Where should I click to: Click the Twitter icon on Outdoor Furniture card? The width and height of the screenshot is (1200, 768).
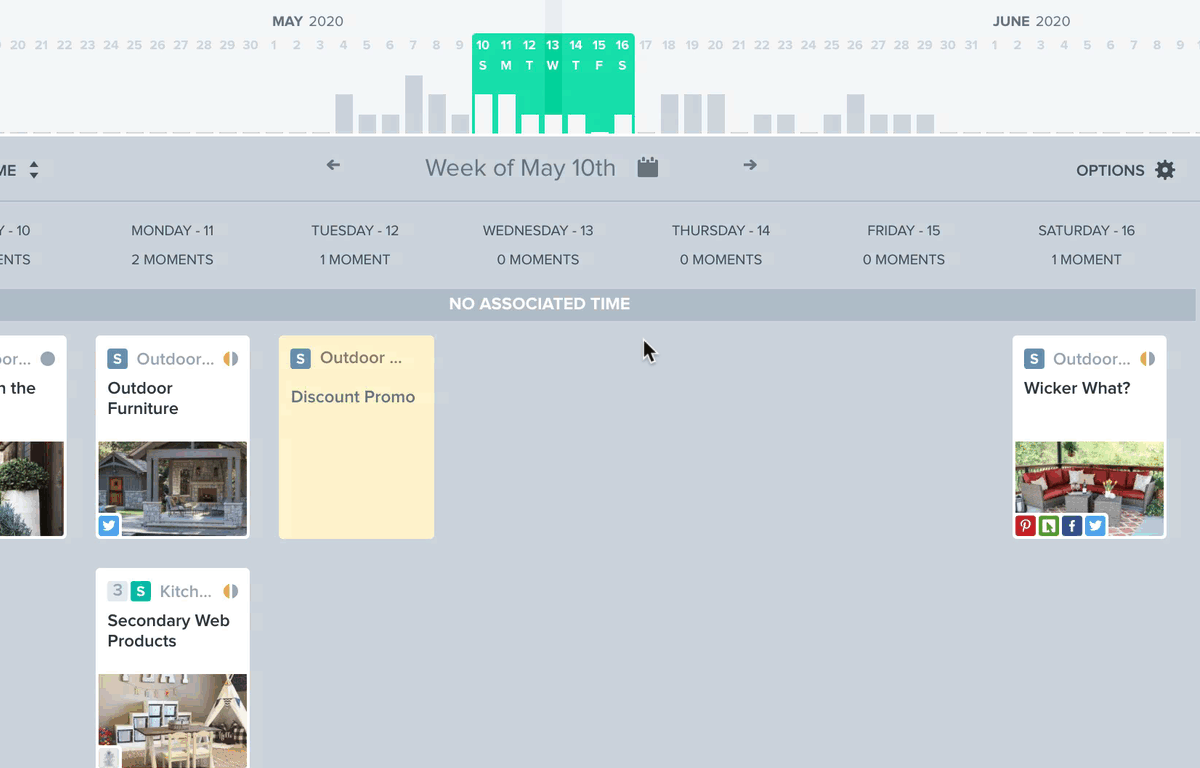click(x=109, y=525)
